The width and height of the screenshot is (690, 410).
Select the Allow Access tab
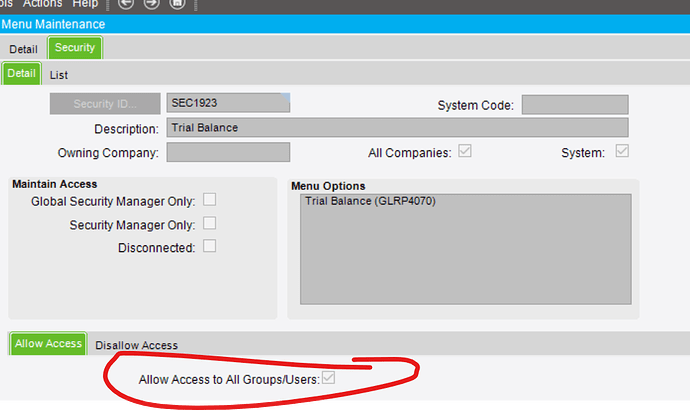click(48, 344)
